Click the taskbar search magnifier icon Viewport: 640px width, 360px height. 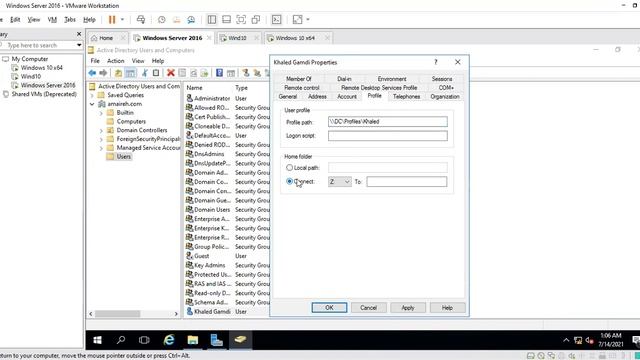pyautogui.click(x=121, y=340)
